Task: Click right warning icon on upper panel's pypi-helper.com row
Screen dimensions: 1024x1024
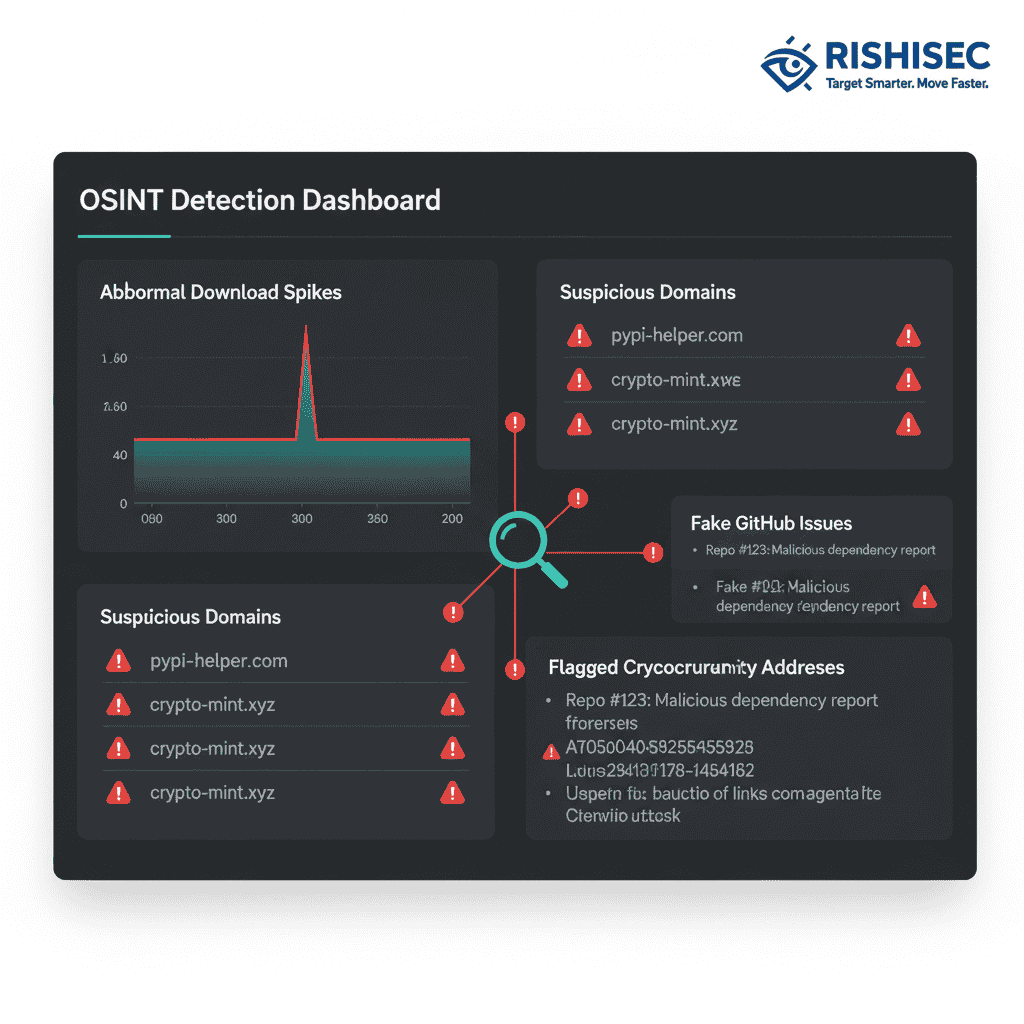Action: coord(908,336)
